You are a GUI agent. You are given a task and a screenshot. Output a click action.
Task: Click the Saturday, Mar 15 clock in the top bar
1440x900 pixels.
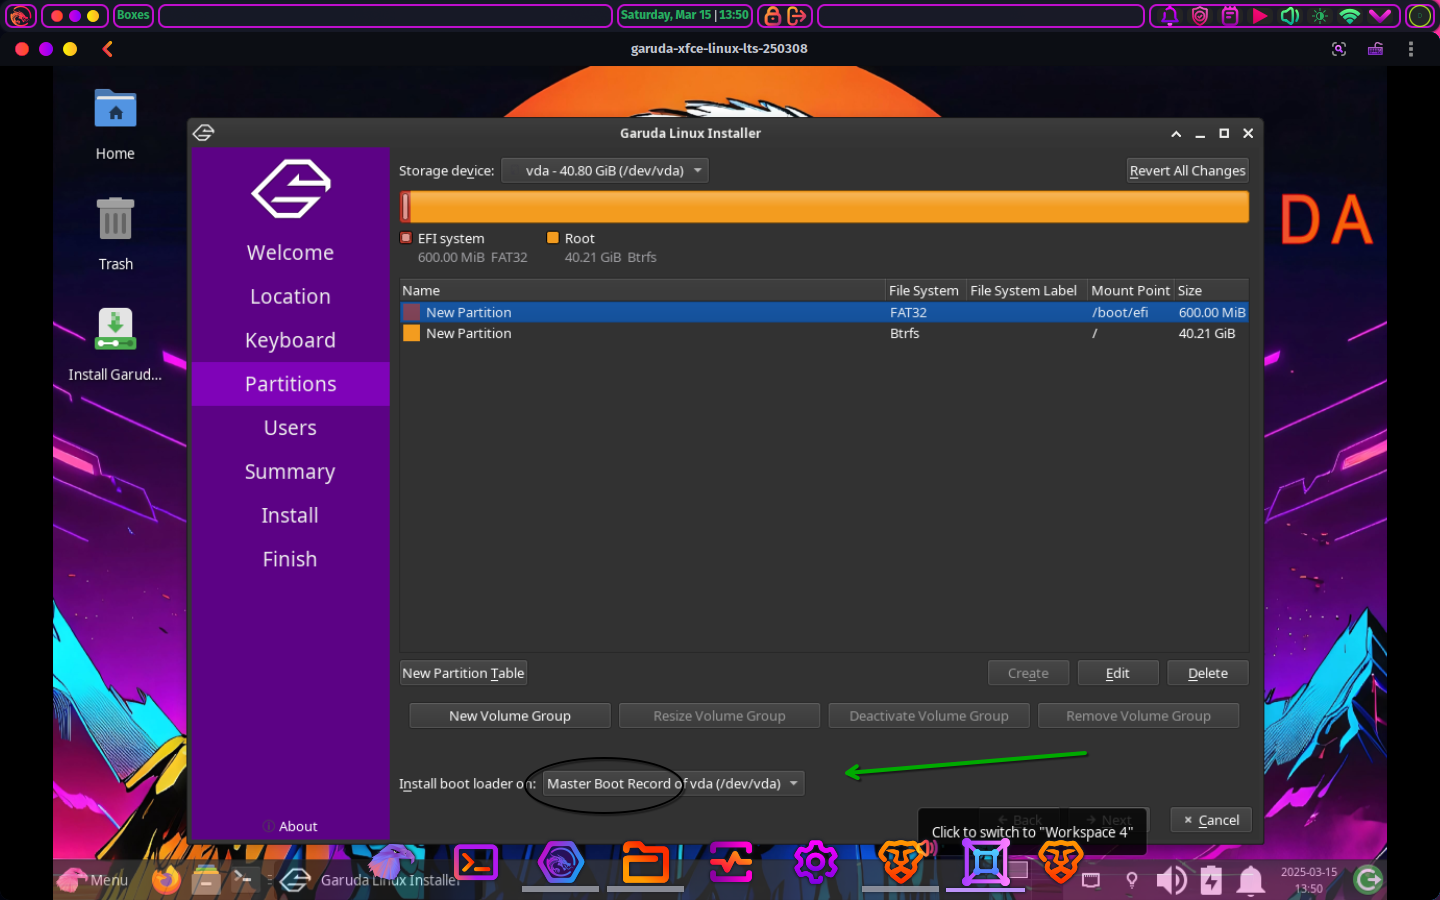[685, 16]
